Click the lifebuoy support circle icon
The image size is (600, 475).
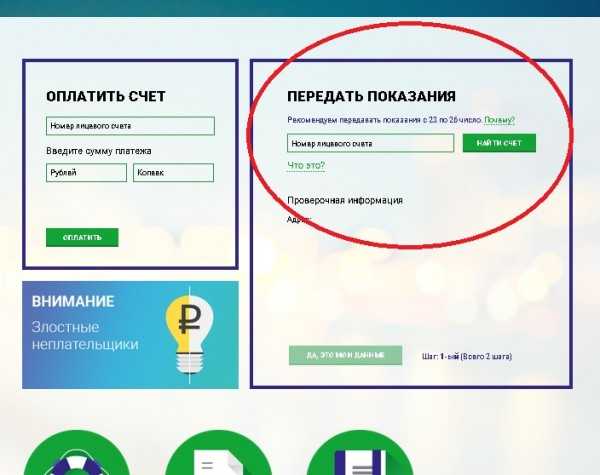(77, 453)
